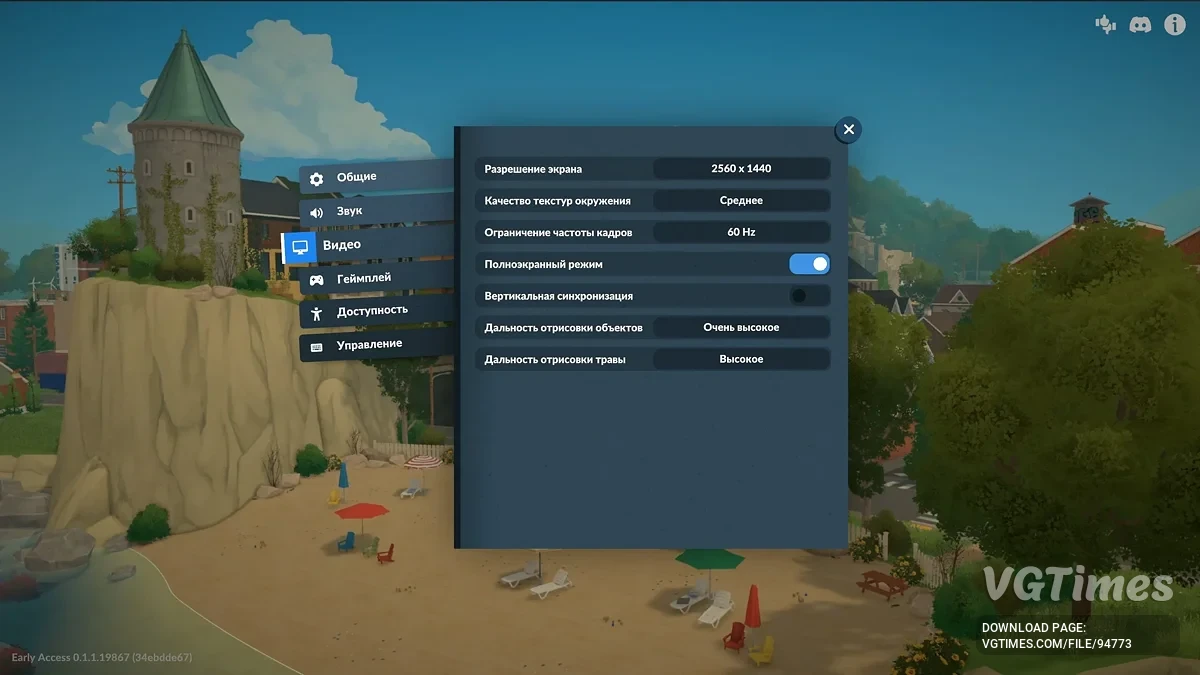Click the keyboard icon beside Управление

click(317, 347)
